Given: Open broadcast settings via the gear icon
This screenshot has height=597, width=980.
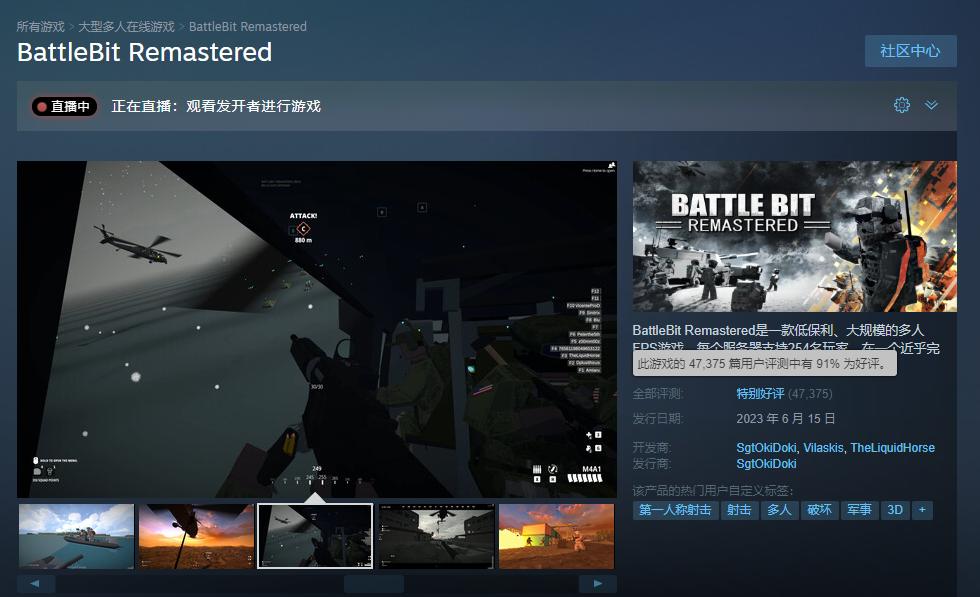Looking at the screenshot, I should pyautogui.click(x=901, y=104).
